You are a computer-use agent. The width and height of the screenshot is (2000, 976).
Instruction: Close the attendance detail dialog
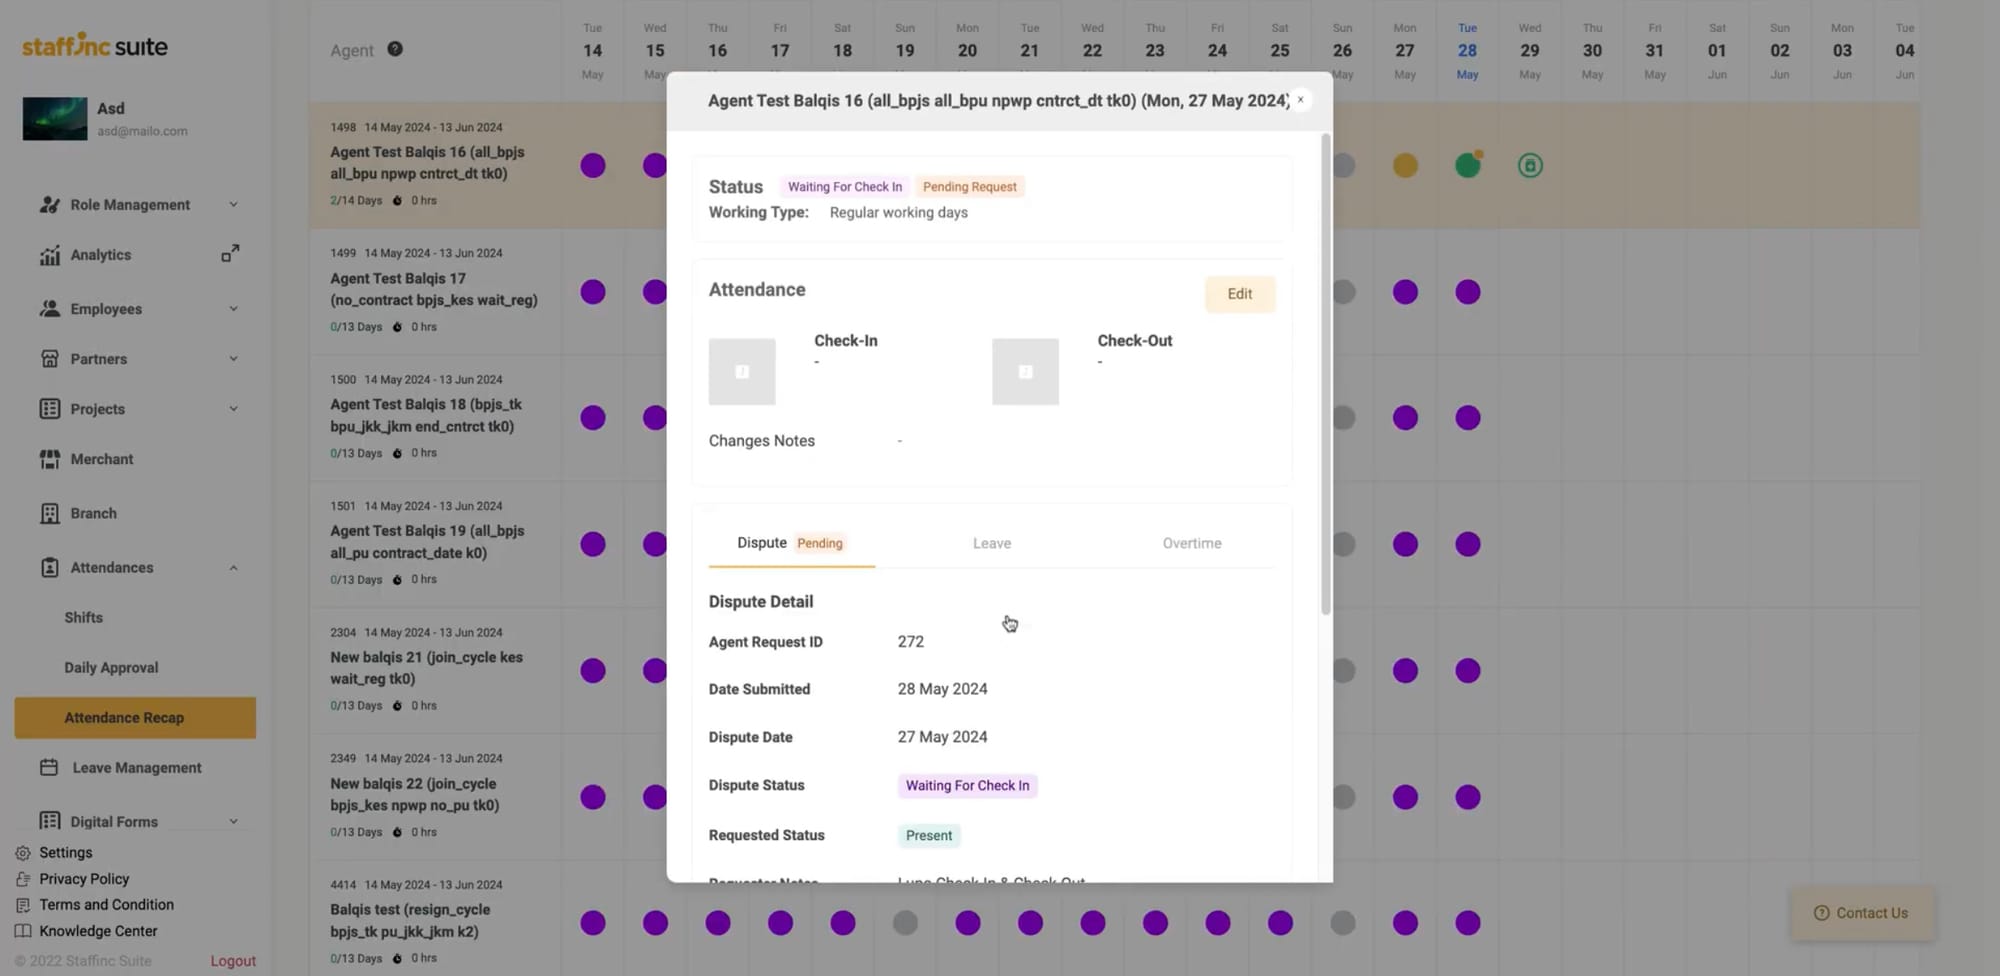tap(1300, 99)
